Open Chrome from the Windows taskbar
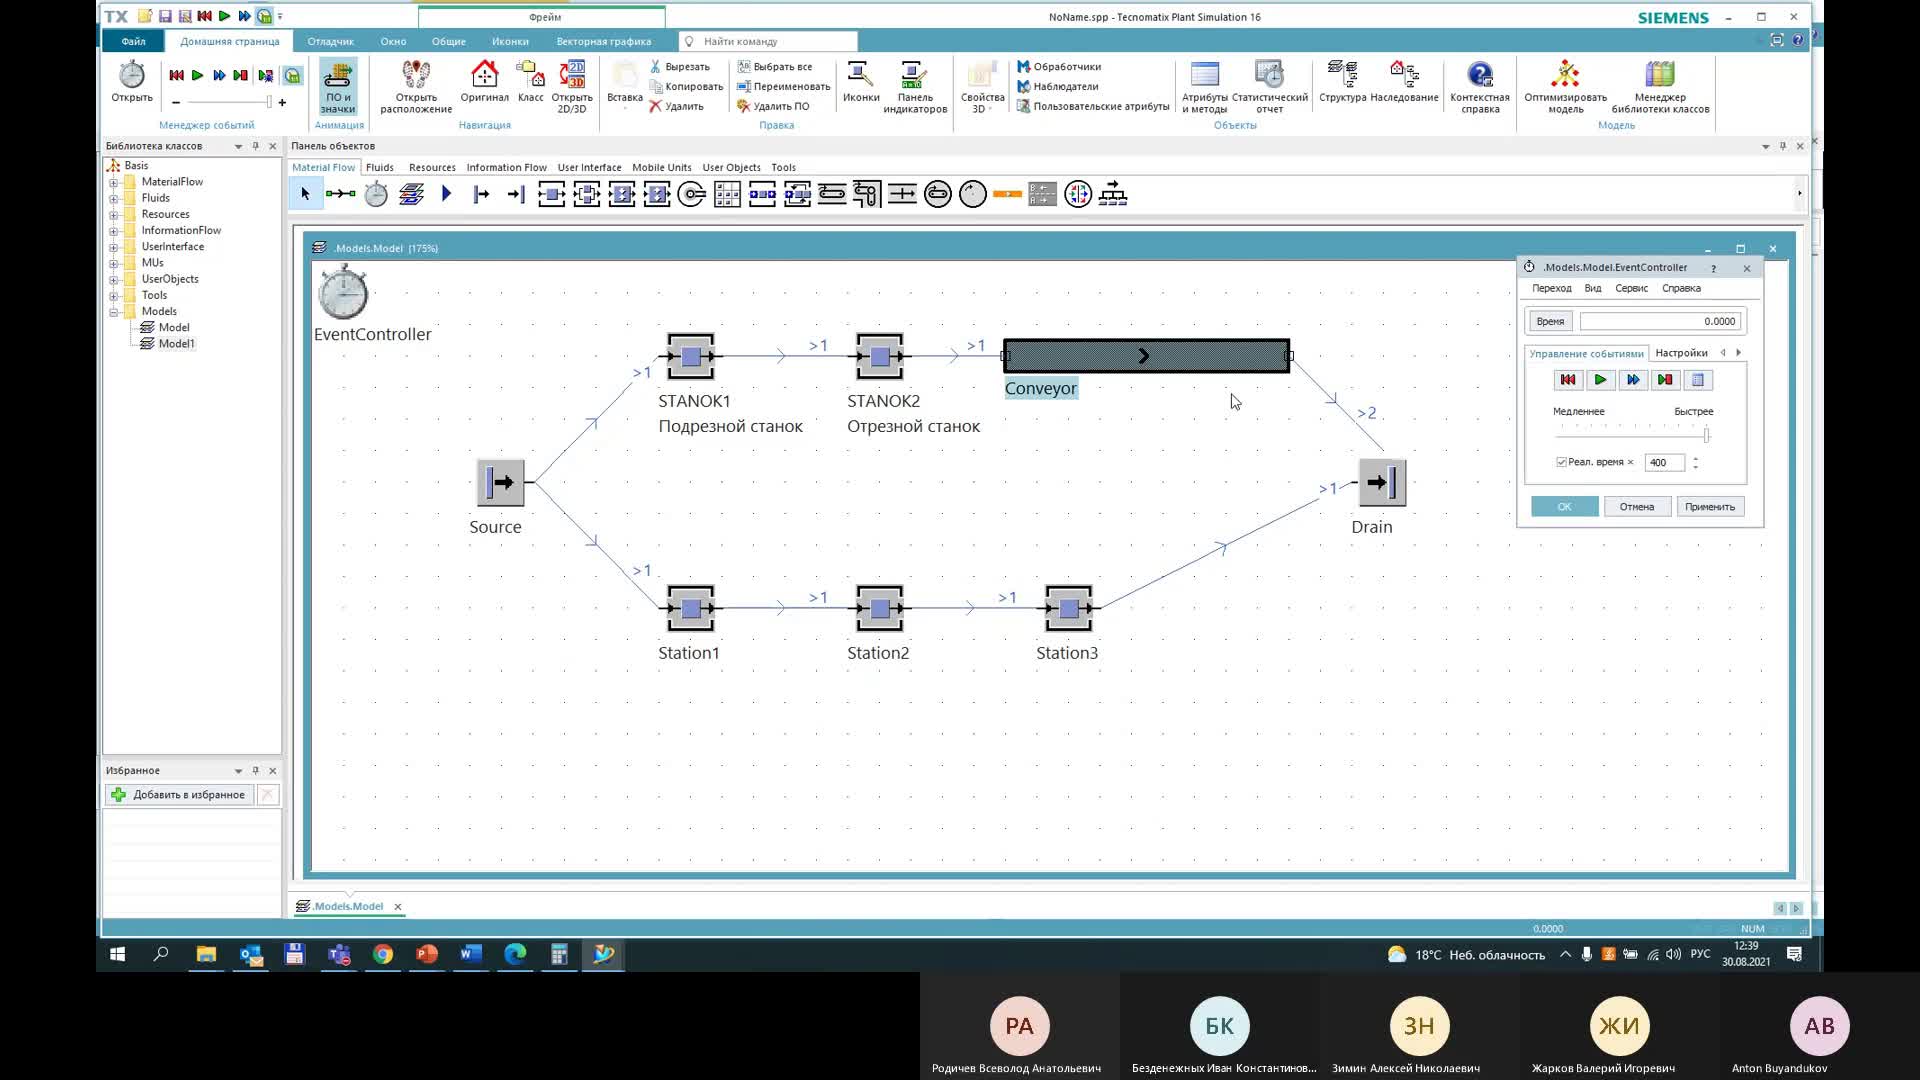Viewport: 1920px width, 1080px height. tap(383, 954)
